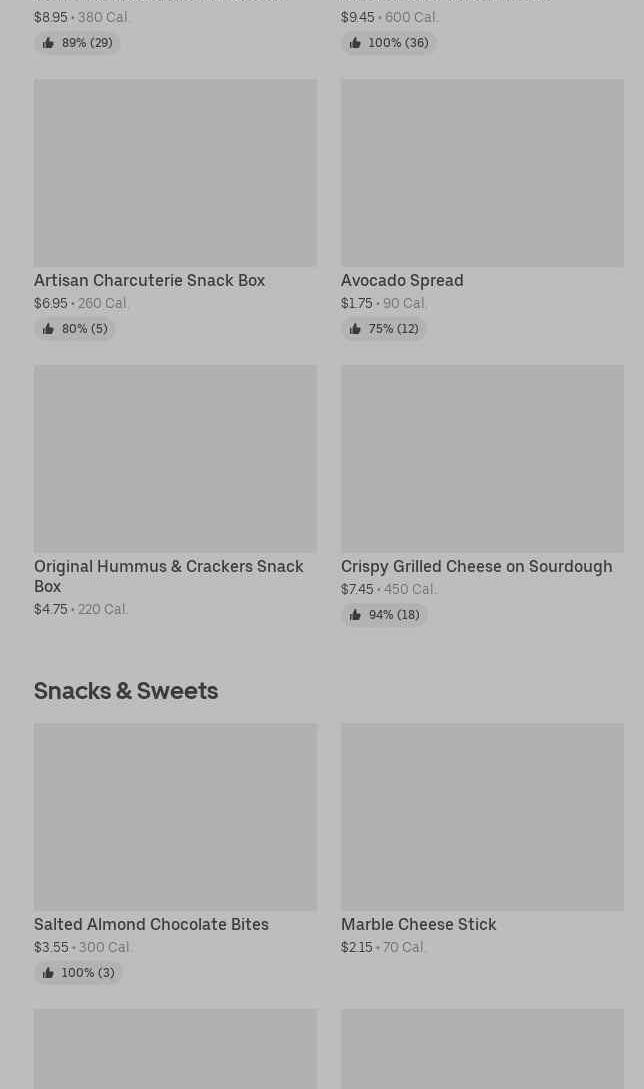The image size is (644, 1089).
Task: Click the $4.75 hummus snack box price
Action: pyautogui.click(x=51, y=609)
